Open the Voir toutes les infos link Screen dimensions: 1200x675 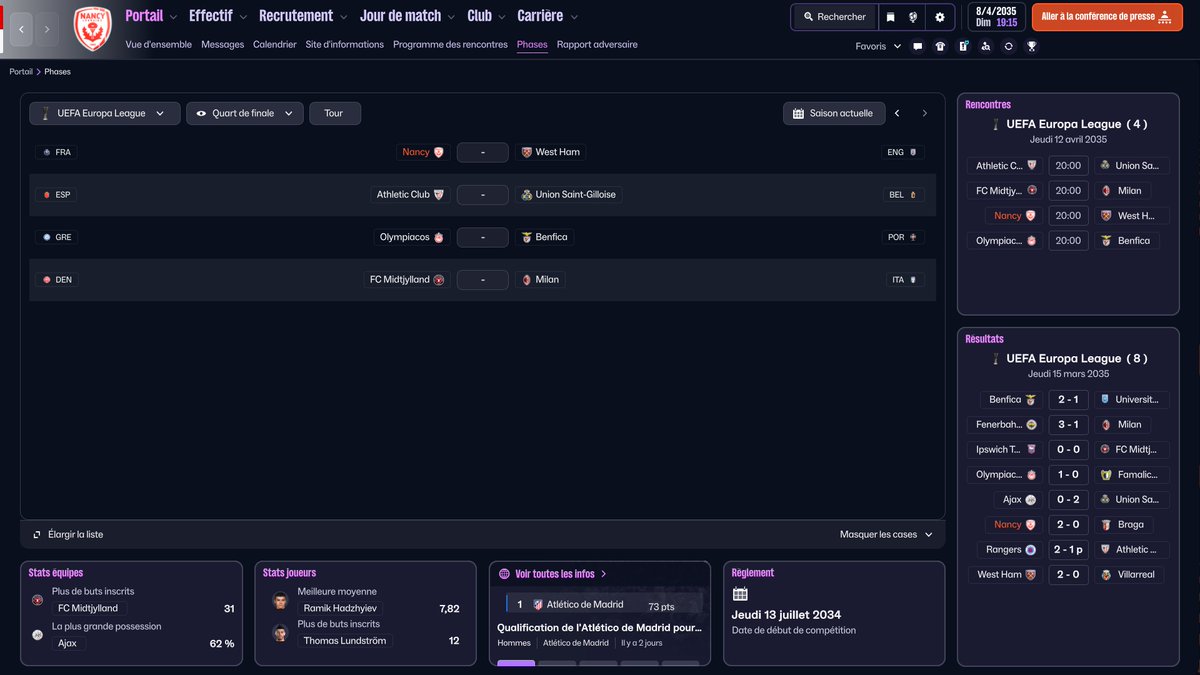coord(553,574)
